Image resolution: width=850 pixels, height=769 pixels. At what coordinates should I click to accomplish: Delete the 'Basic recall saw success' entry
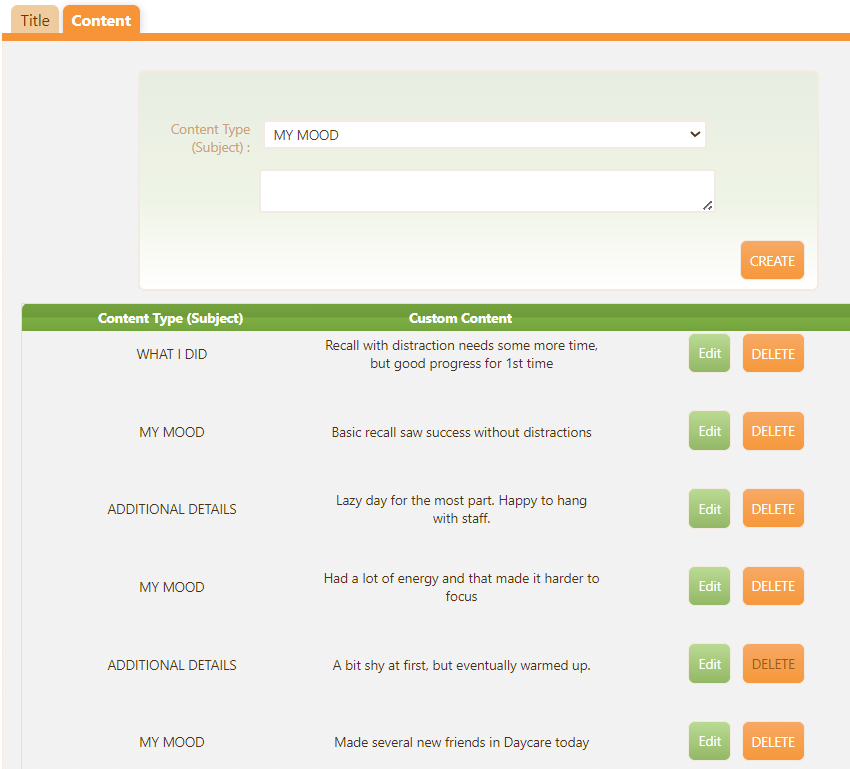tap(773, 431)
